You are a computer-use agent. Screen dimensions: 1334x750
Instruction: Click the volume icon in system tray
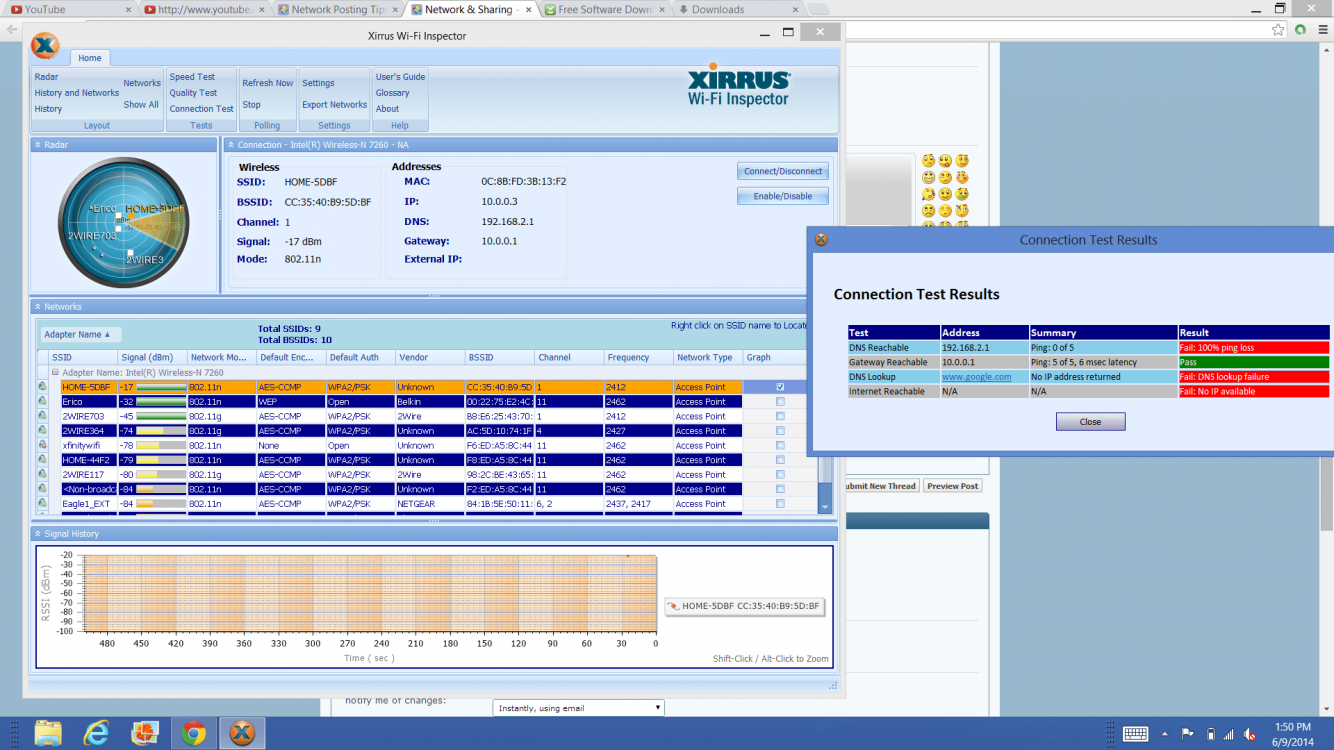coord(1251,734)
